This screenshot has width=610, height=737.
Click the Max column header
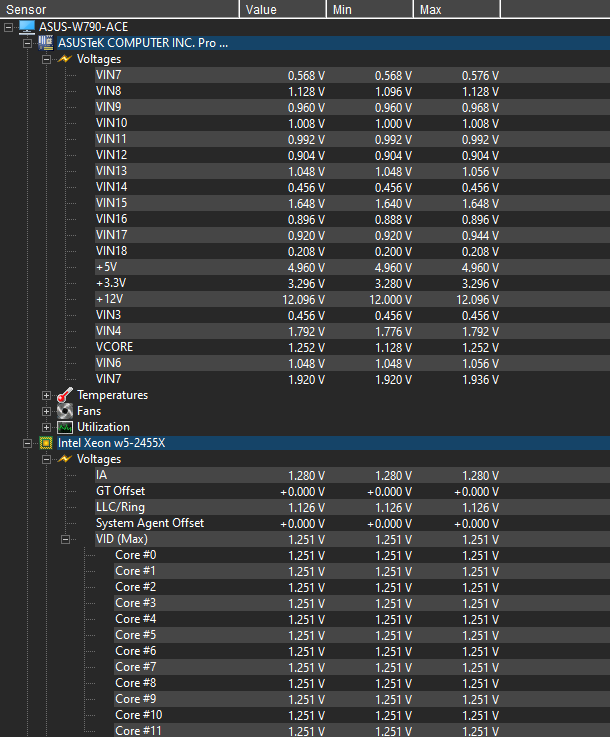456,9
